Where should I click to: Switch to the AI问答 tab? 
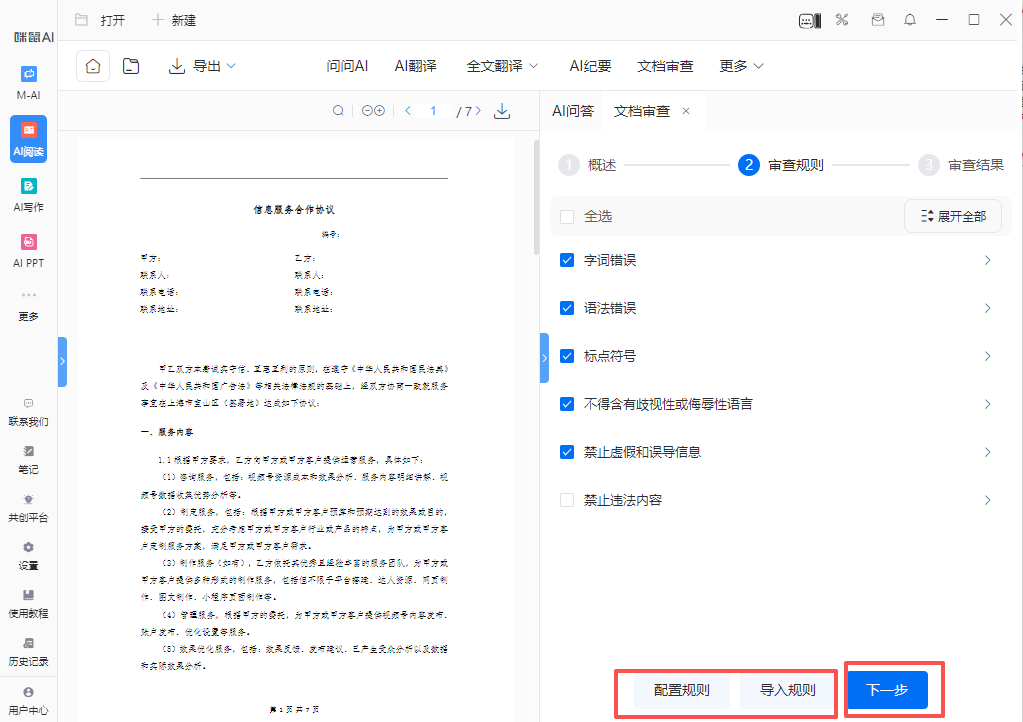[x=572, y=111]
